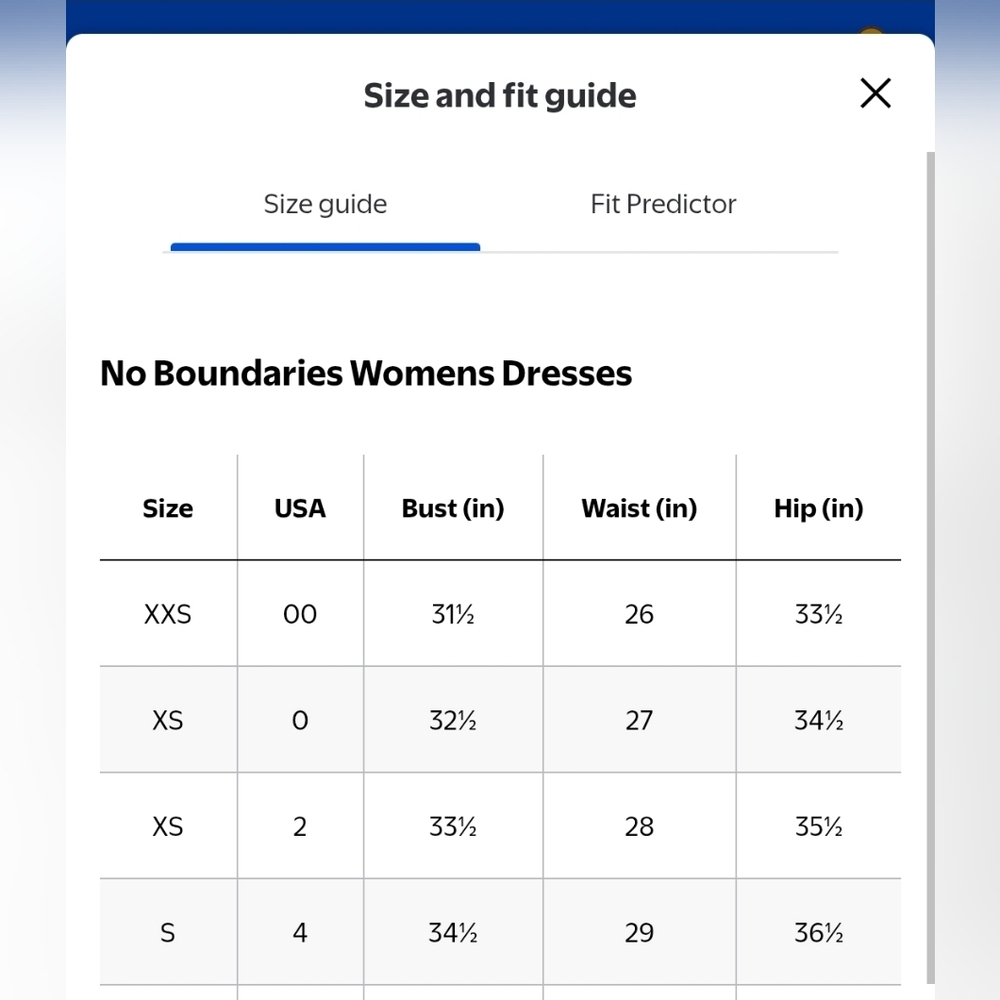Click the Size and fit guide title
Screen dimensions: 1000x1000
point(500,96)
